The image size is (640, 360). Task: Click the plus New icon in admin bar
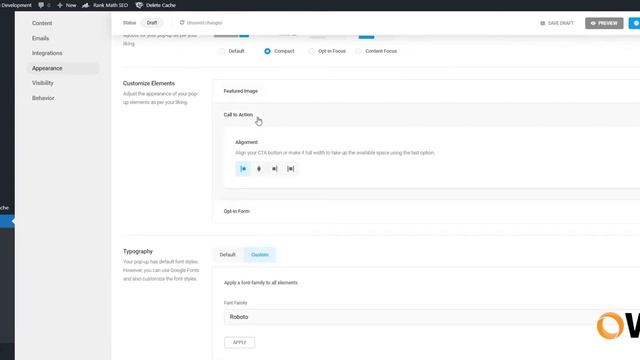pyautogui.click(x=60, y=5)
